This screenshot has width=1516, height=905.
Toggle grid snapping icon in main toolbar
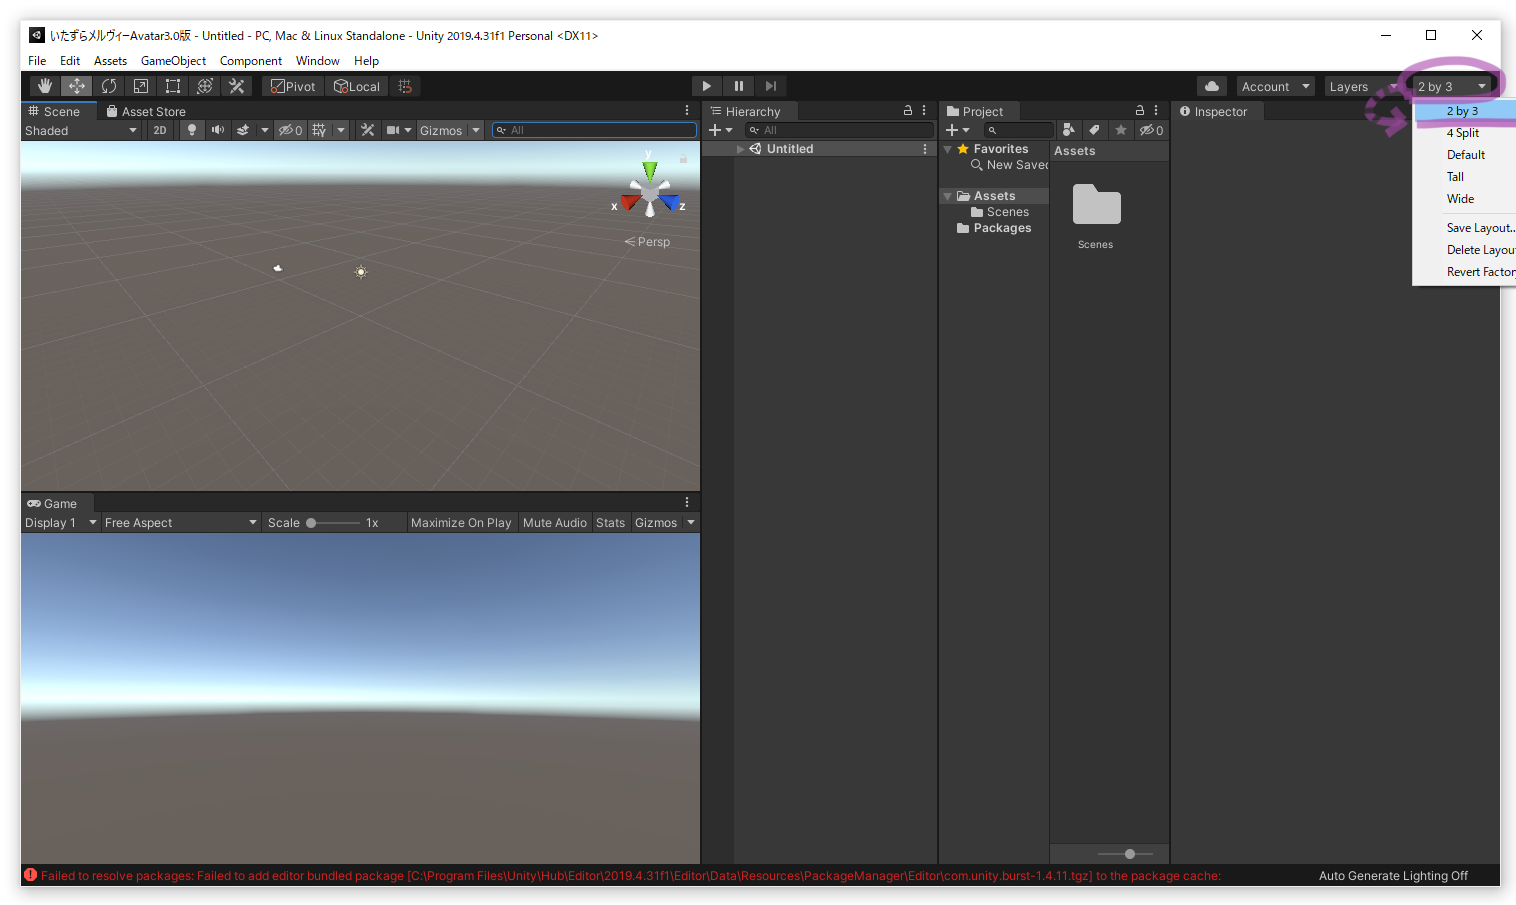point(405,86)
